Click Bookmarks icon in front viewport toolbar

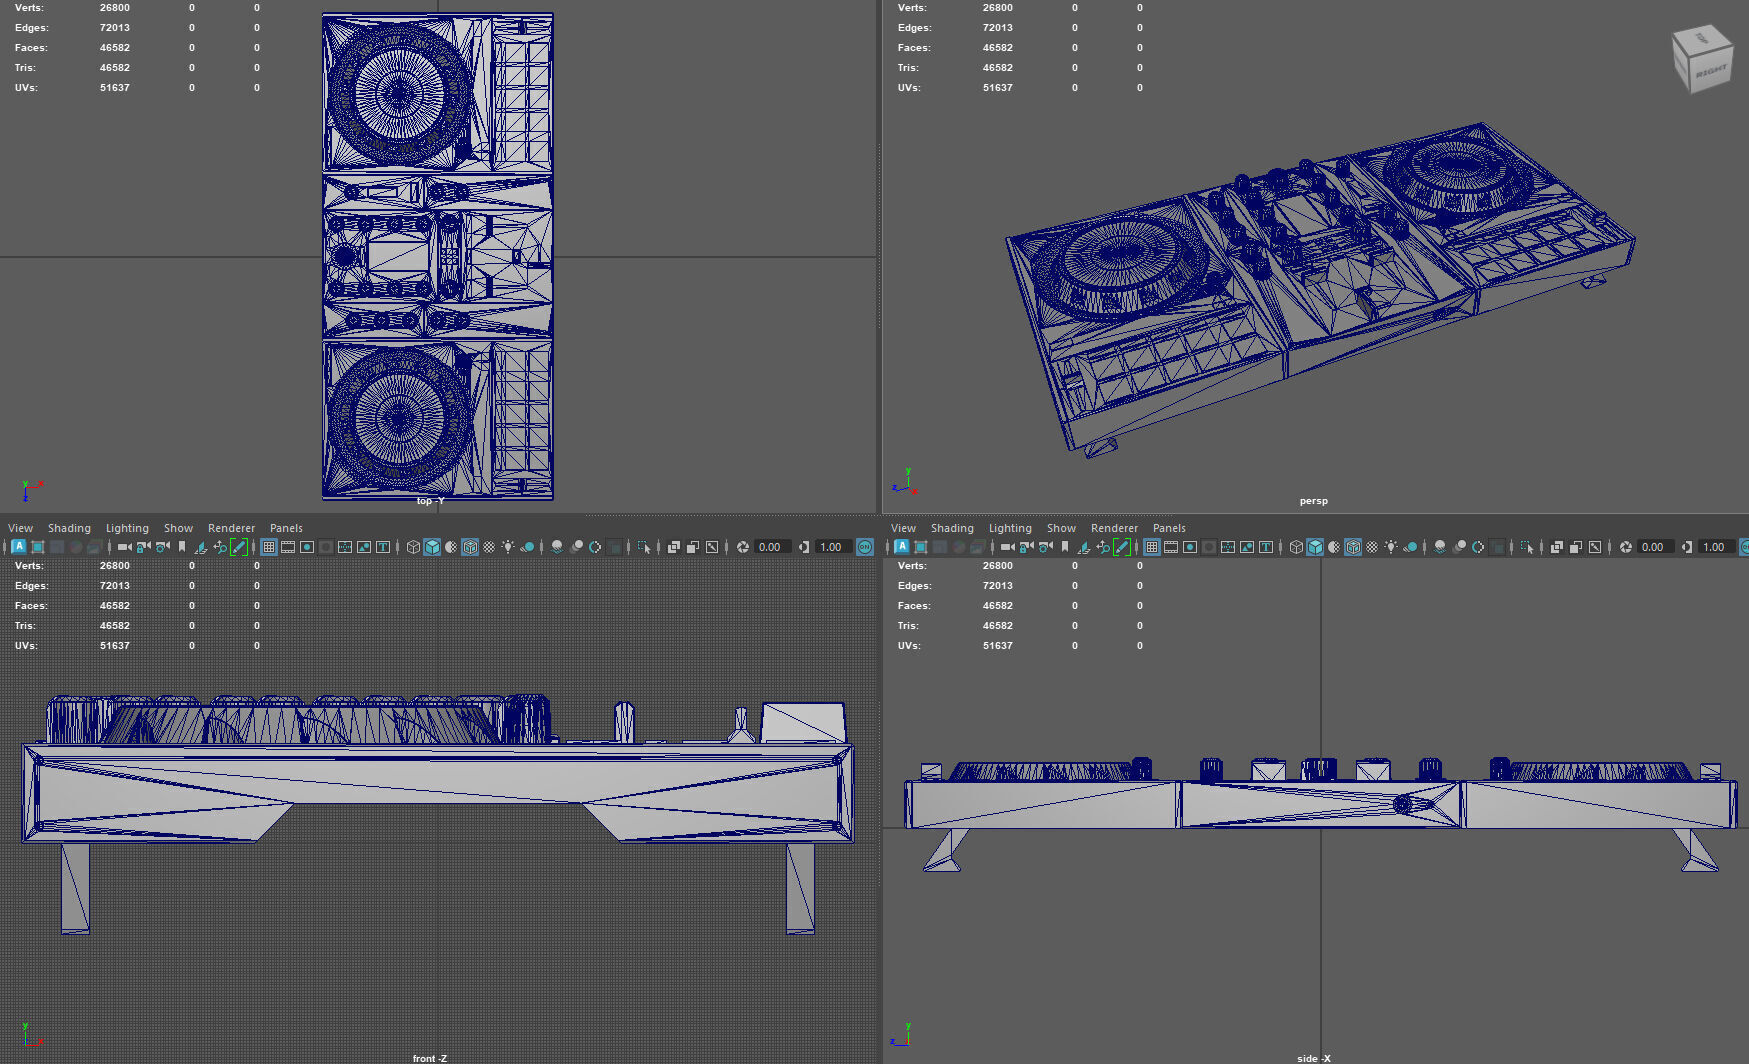pyautogui.click(x=182, y=547)
